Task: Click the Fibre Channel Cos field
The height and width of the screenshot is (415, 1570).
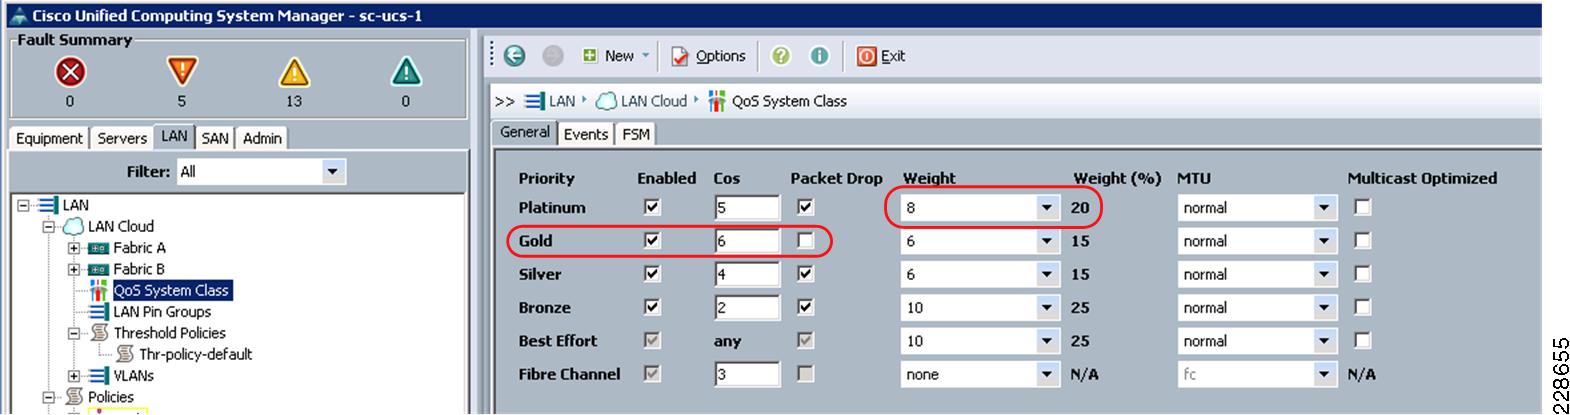Action: [747, 374]
